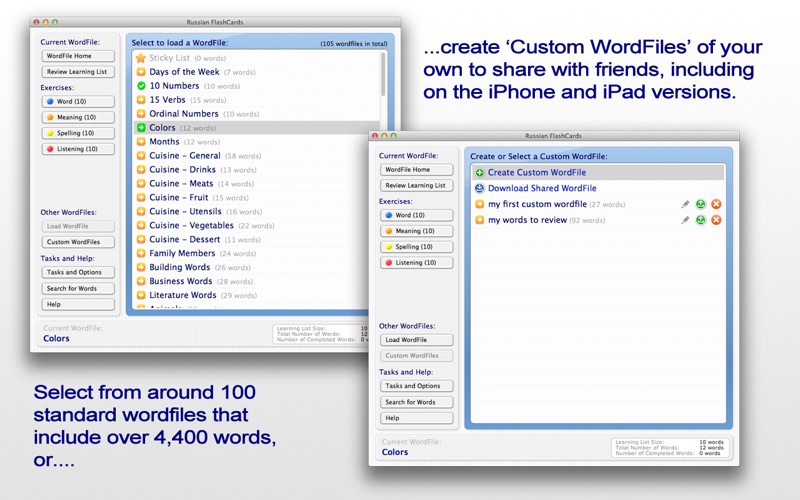Image resolution: width=800 pixels, height=500 pixels.
Task: Select the Create Custom WordFile row
Action: 597,172
